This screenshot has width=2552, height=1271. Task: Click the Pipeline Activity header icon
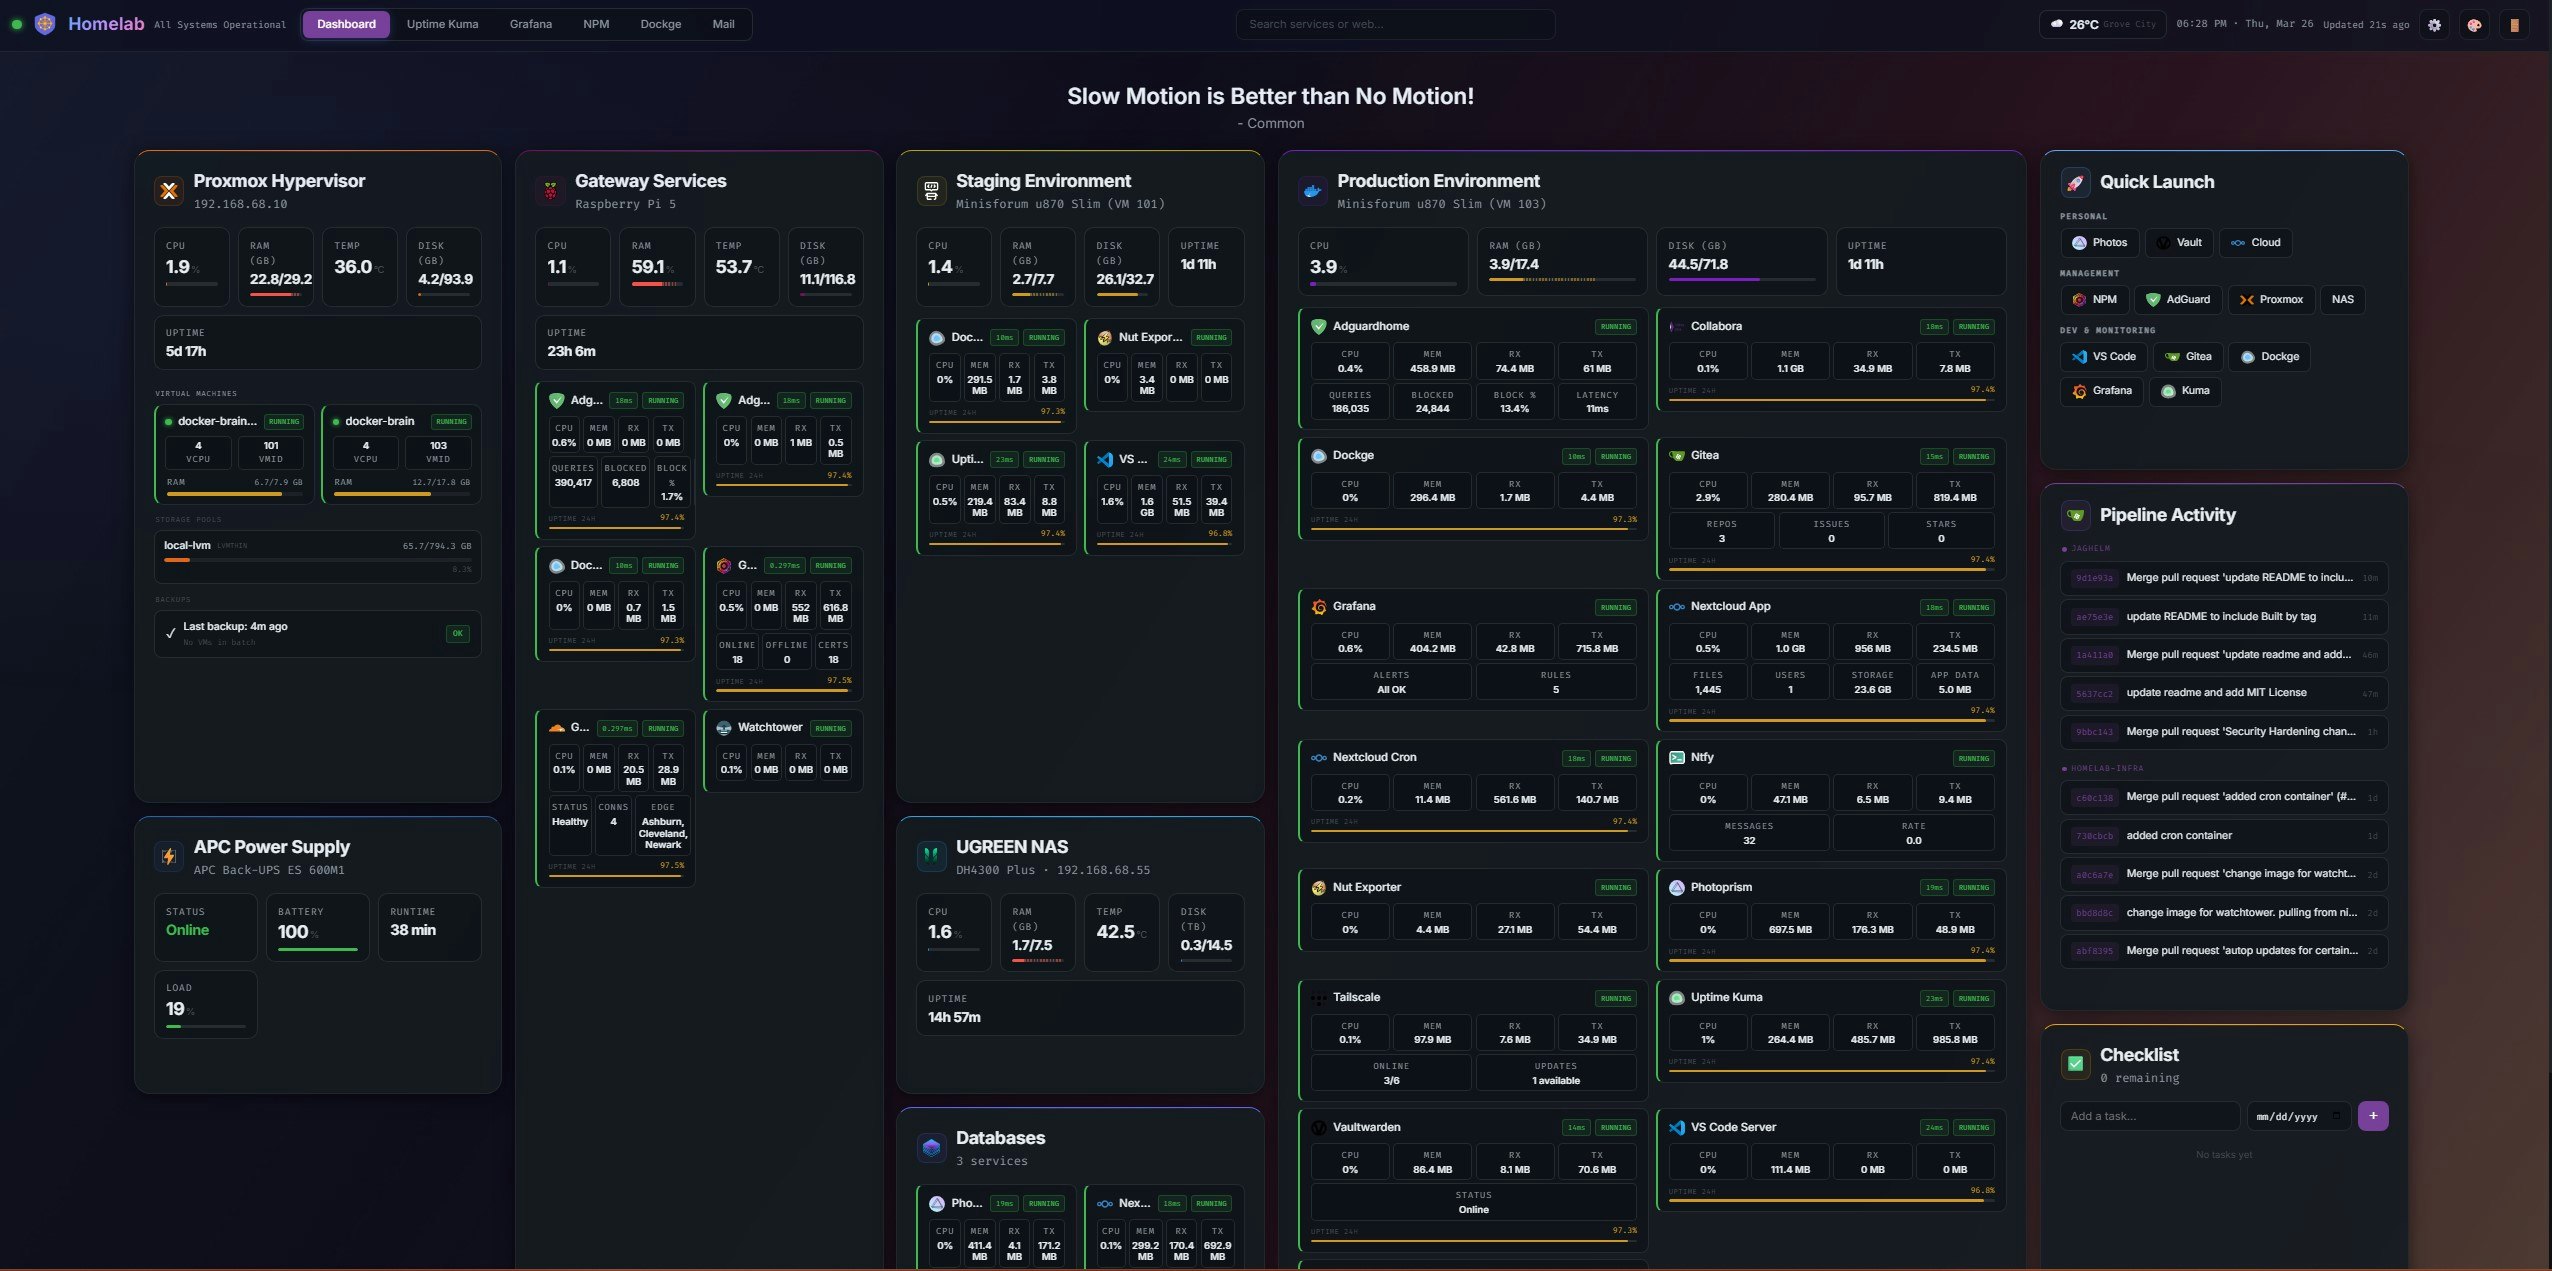(x=2075, y=515)
